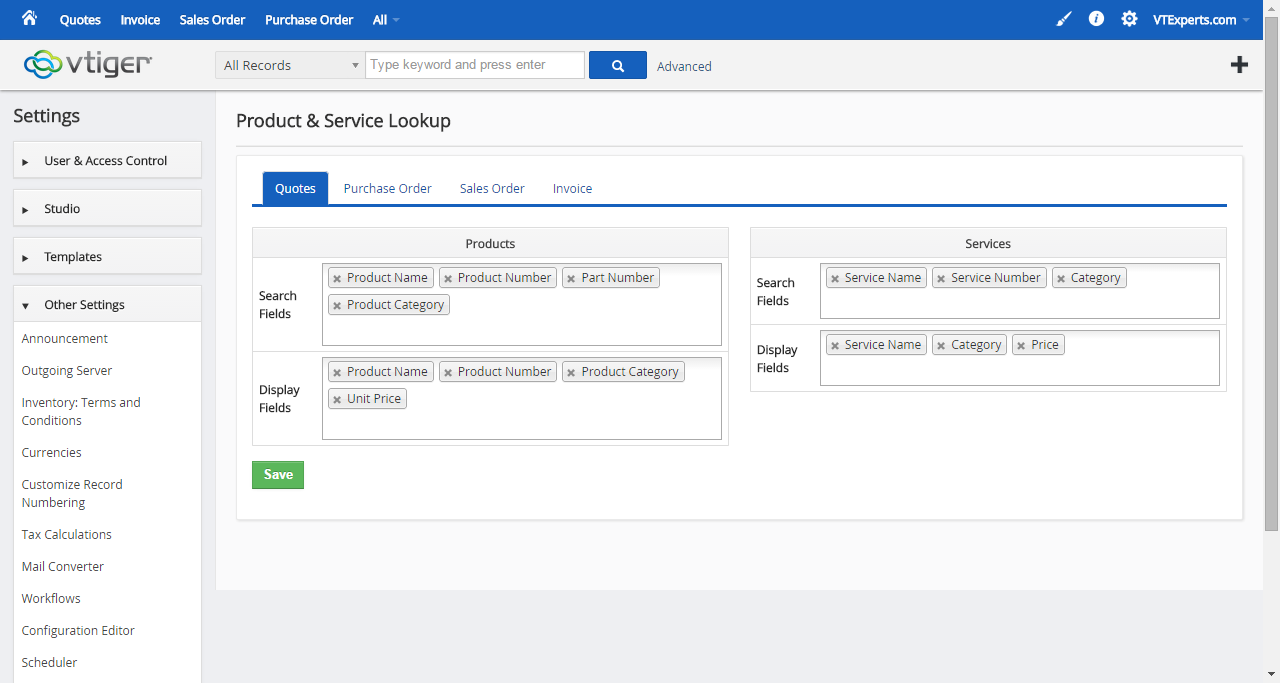The width and height of the screenshot is (1280, 683).
Task: Open Configuration Editor
Action: coord(78,631)
